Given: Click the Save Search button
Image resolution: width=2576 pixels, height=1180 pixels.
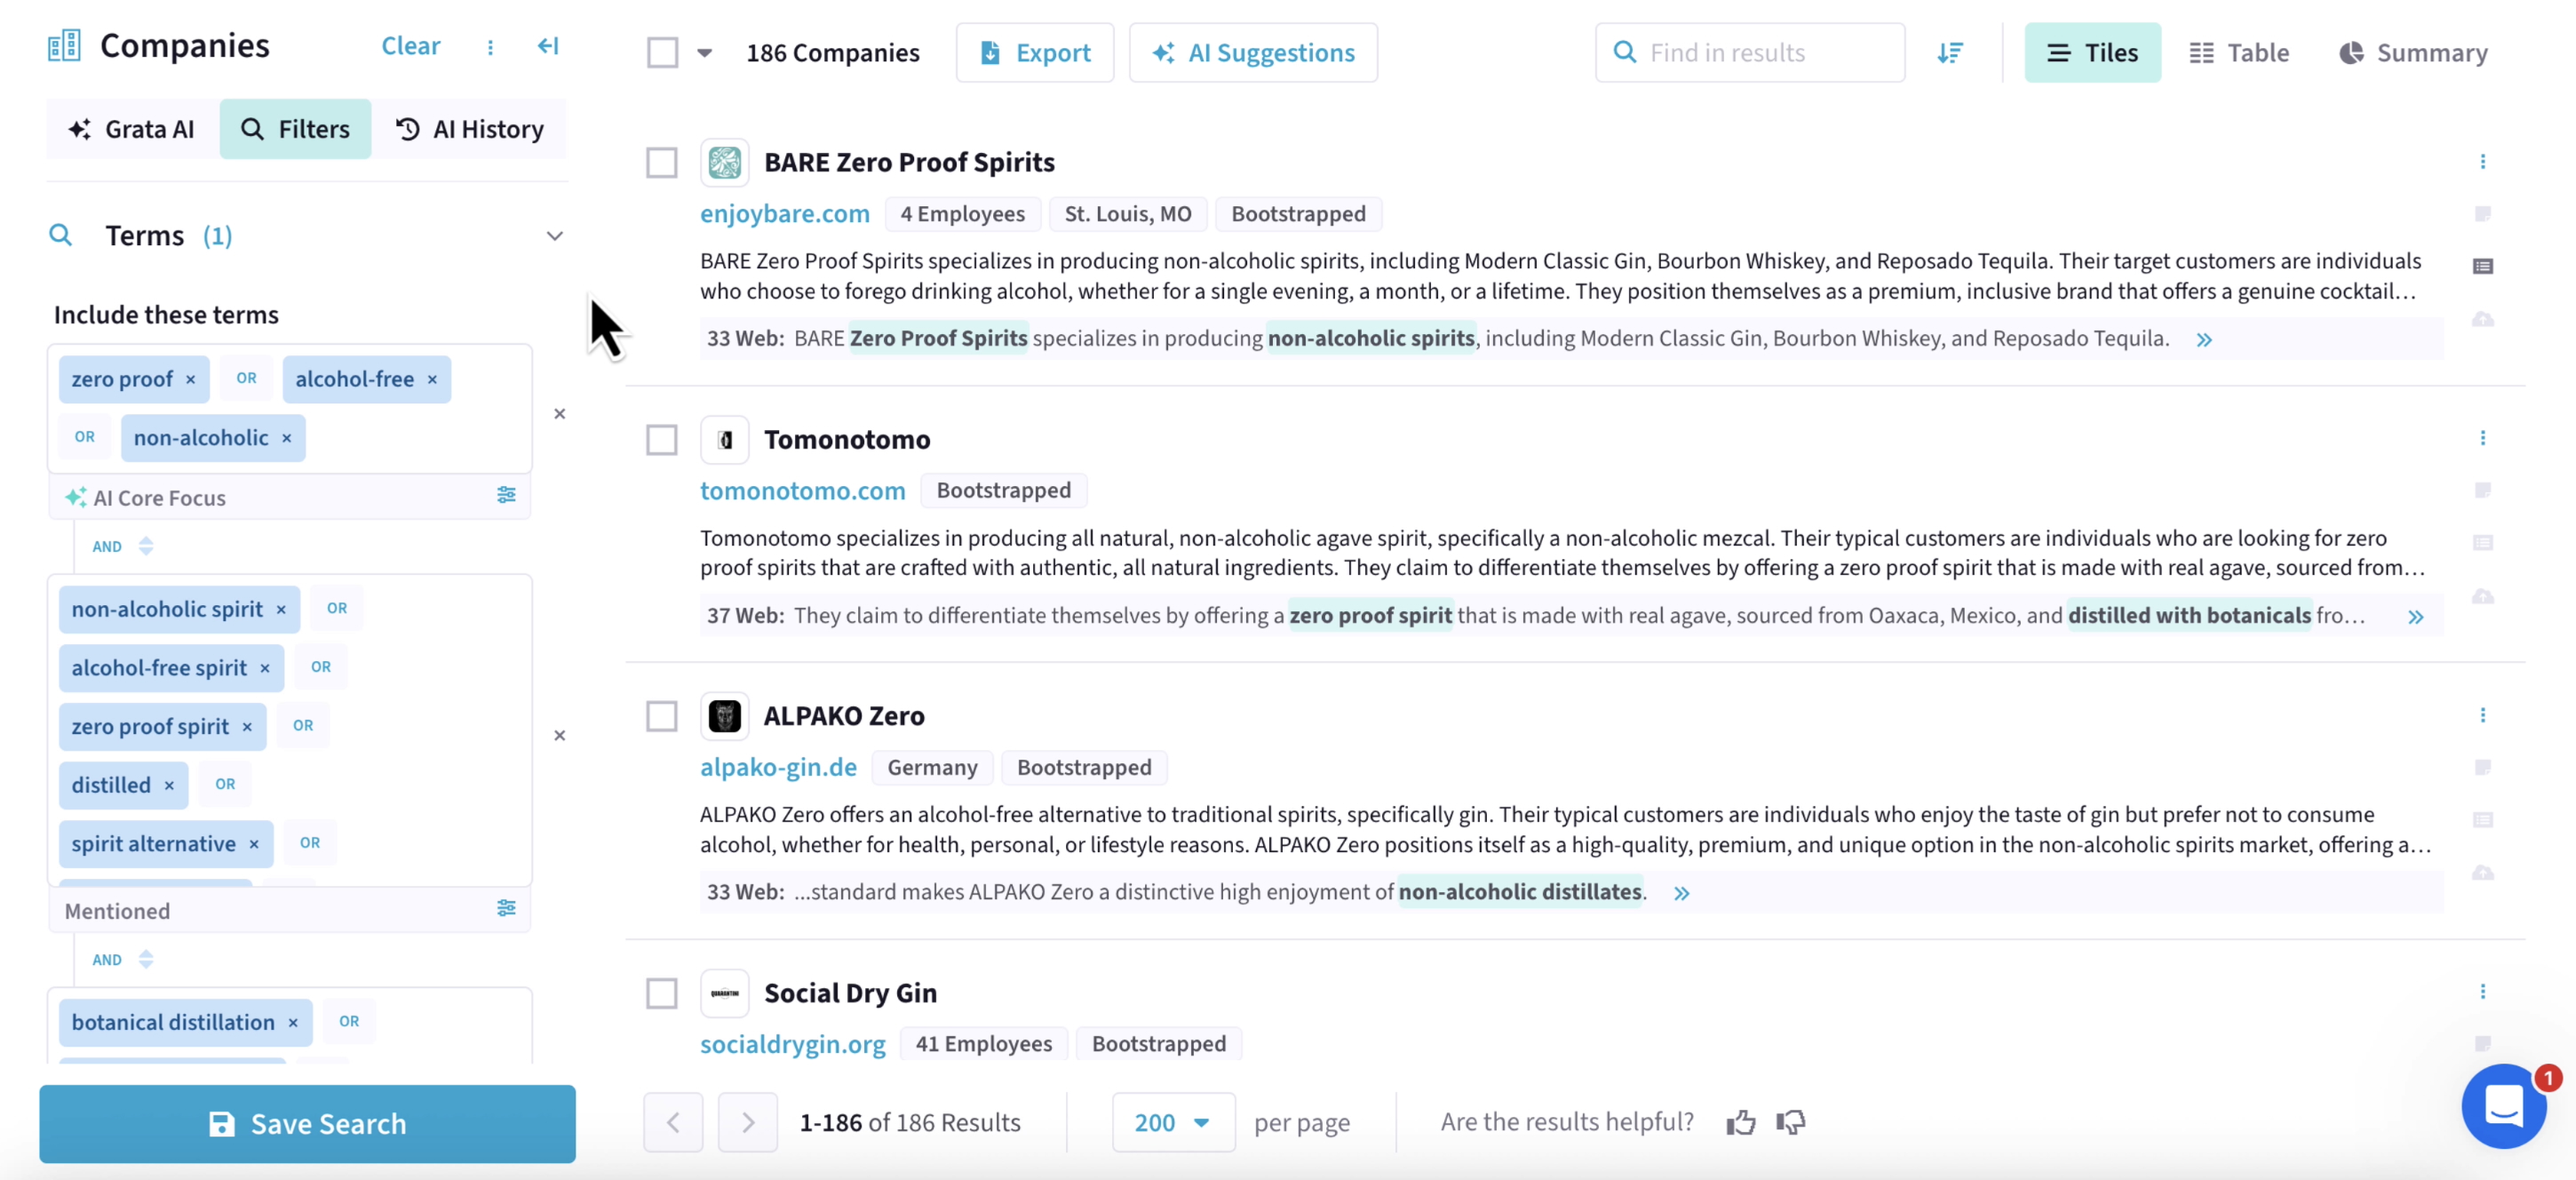Looking at the screenshot, I should click(x=306, y=1124).
